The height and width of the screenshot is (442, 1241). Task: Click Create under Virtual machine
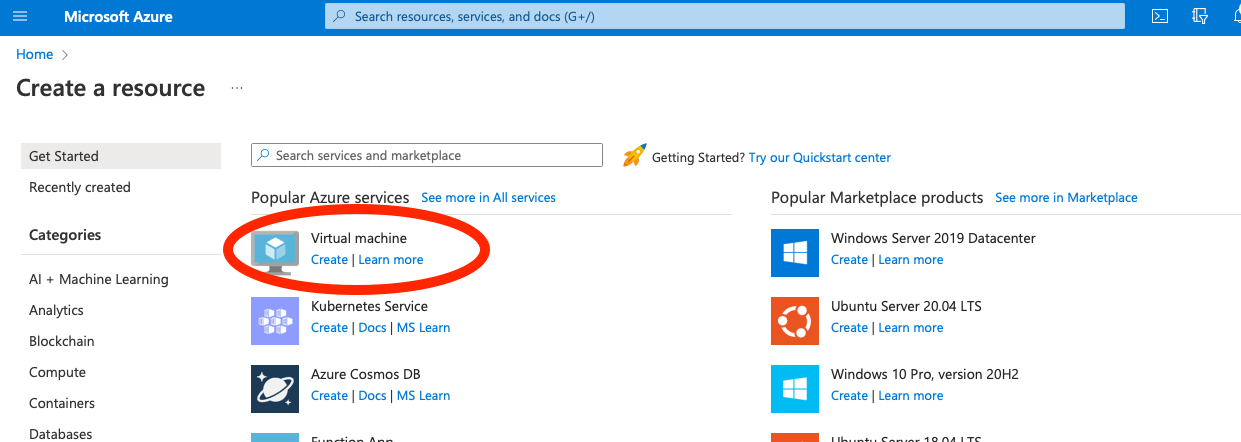[329, 259]
